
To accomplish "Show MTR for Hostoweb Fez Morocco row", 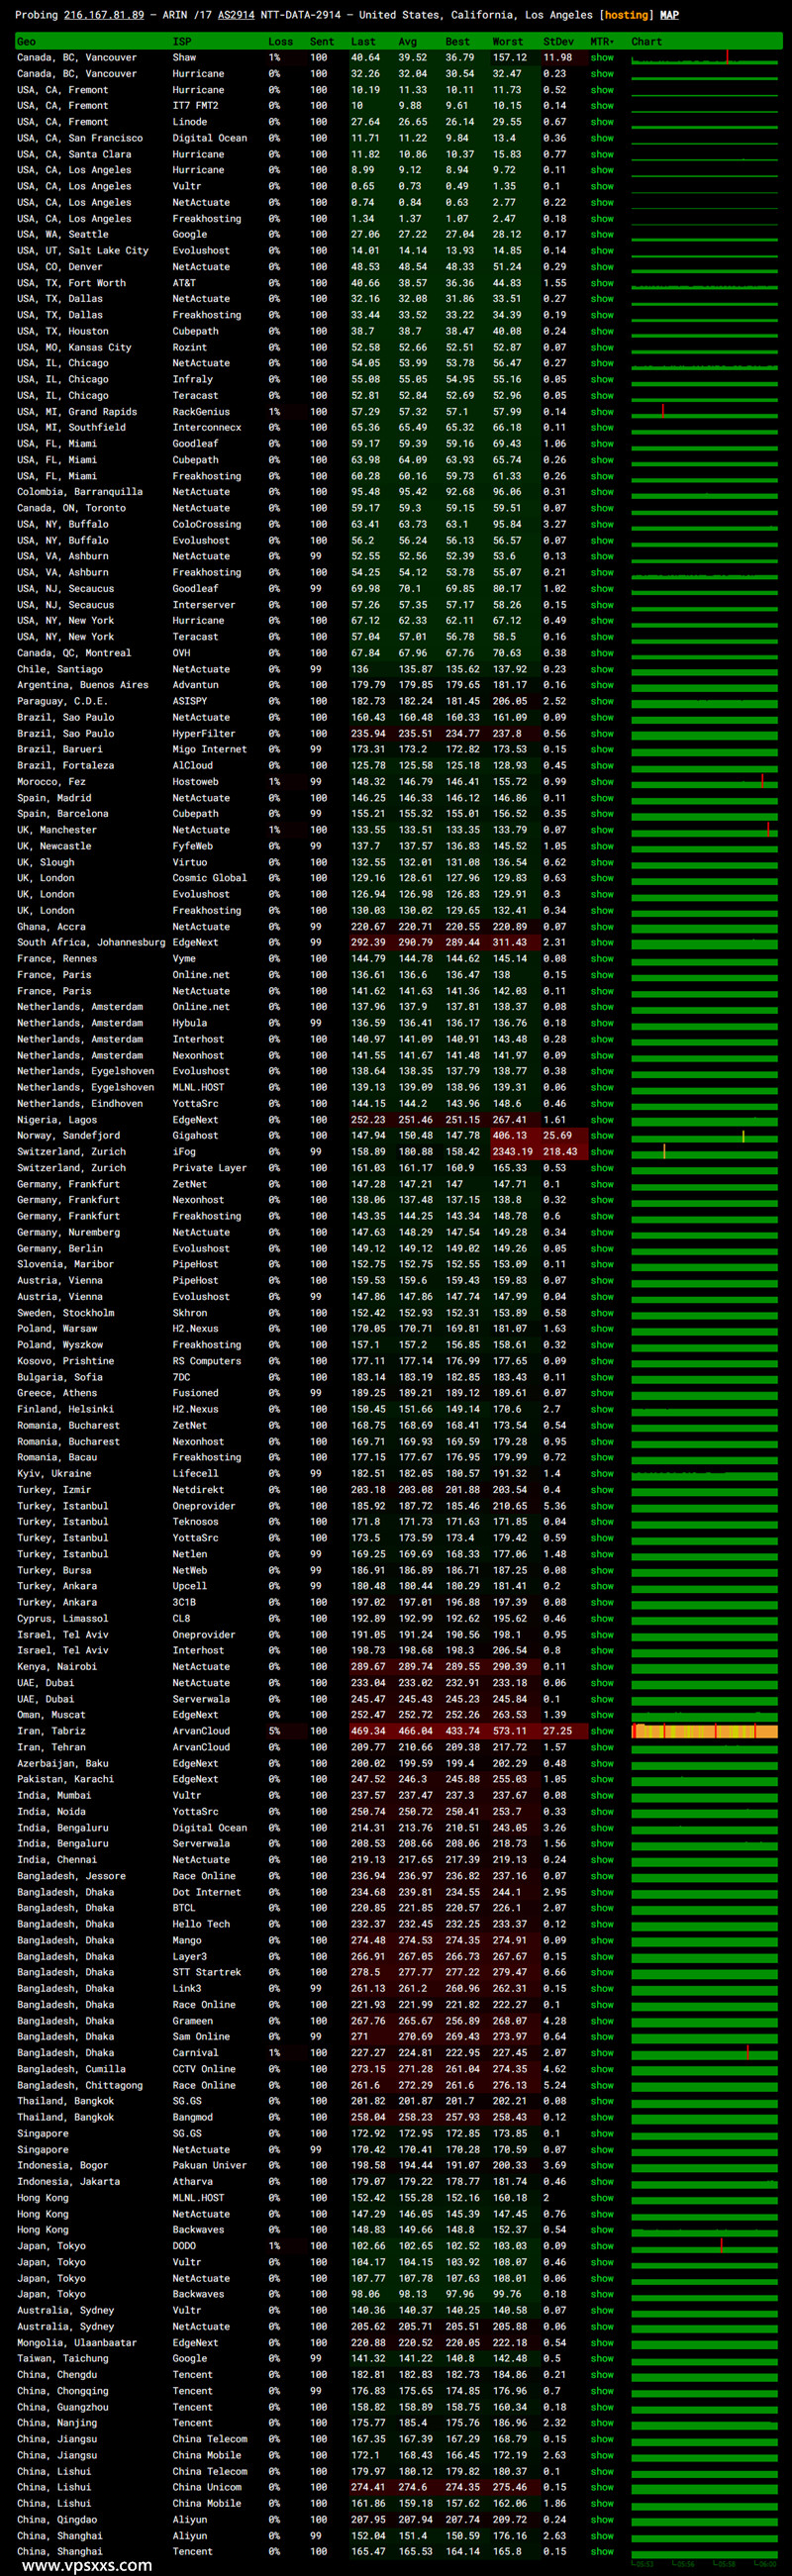I will [602, 782].
